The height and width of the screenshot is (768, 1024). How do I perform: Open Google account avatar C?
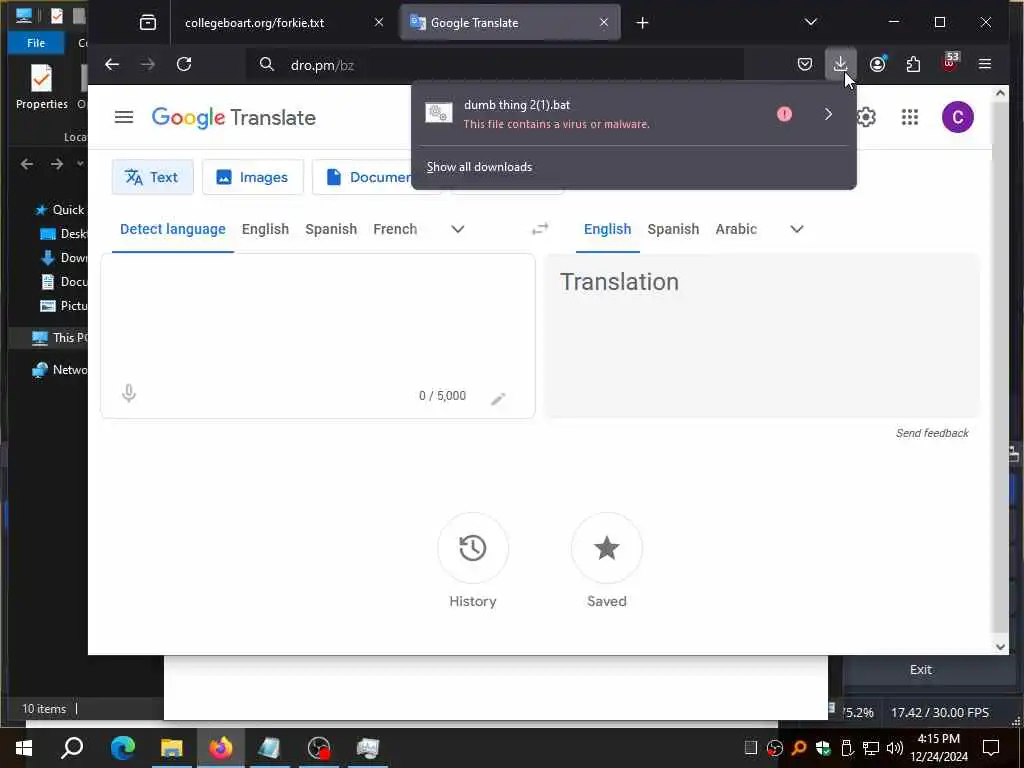click(x=957, y=118)
